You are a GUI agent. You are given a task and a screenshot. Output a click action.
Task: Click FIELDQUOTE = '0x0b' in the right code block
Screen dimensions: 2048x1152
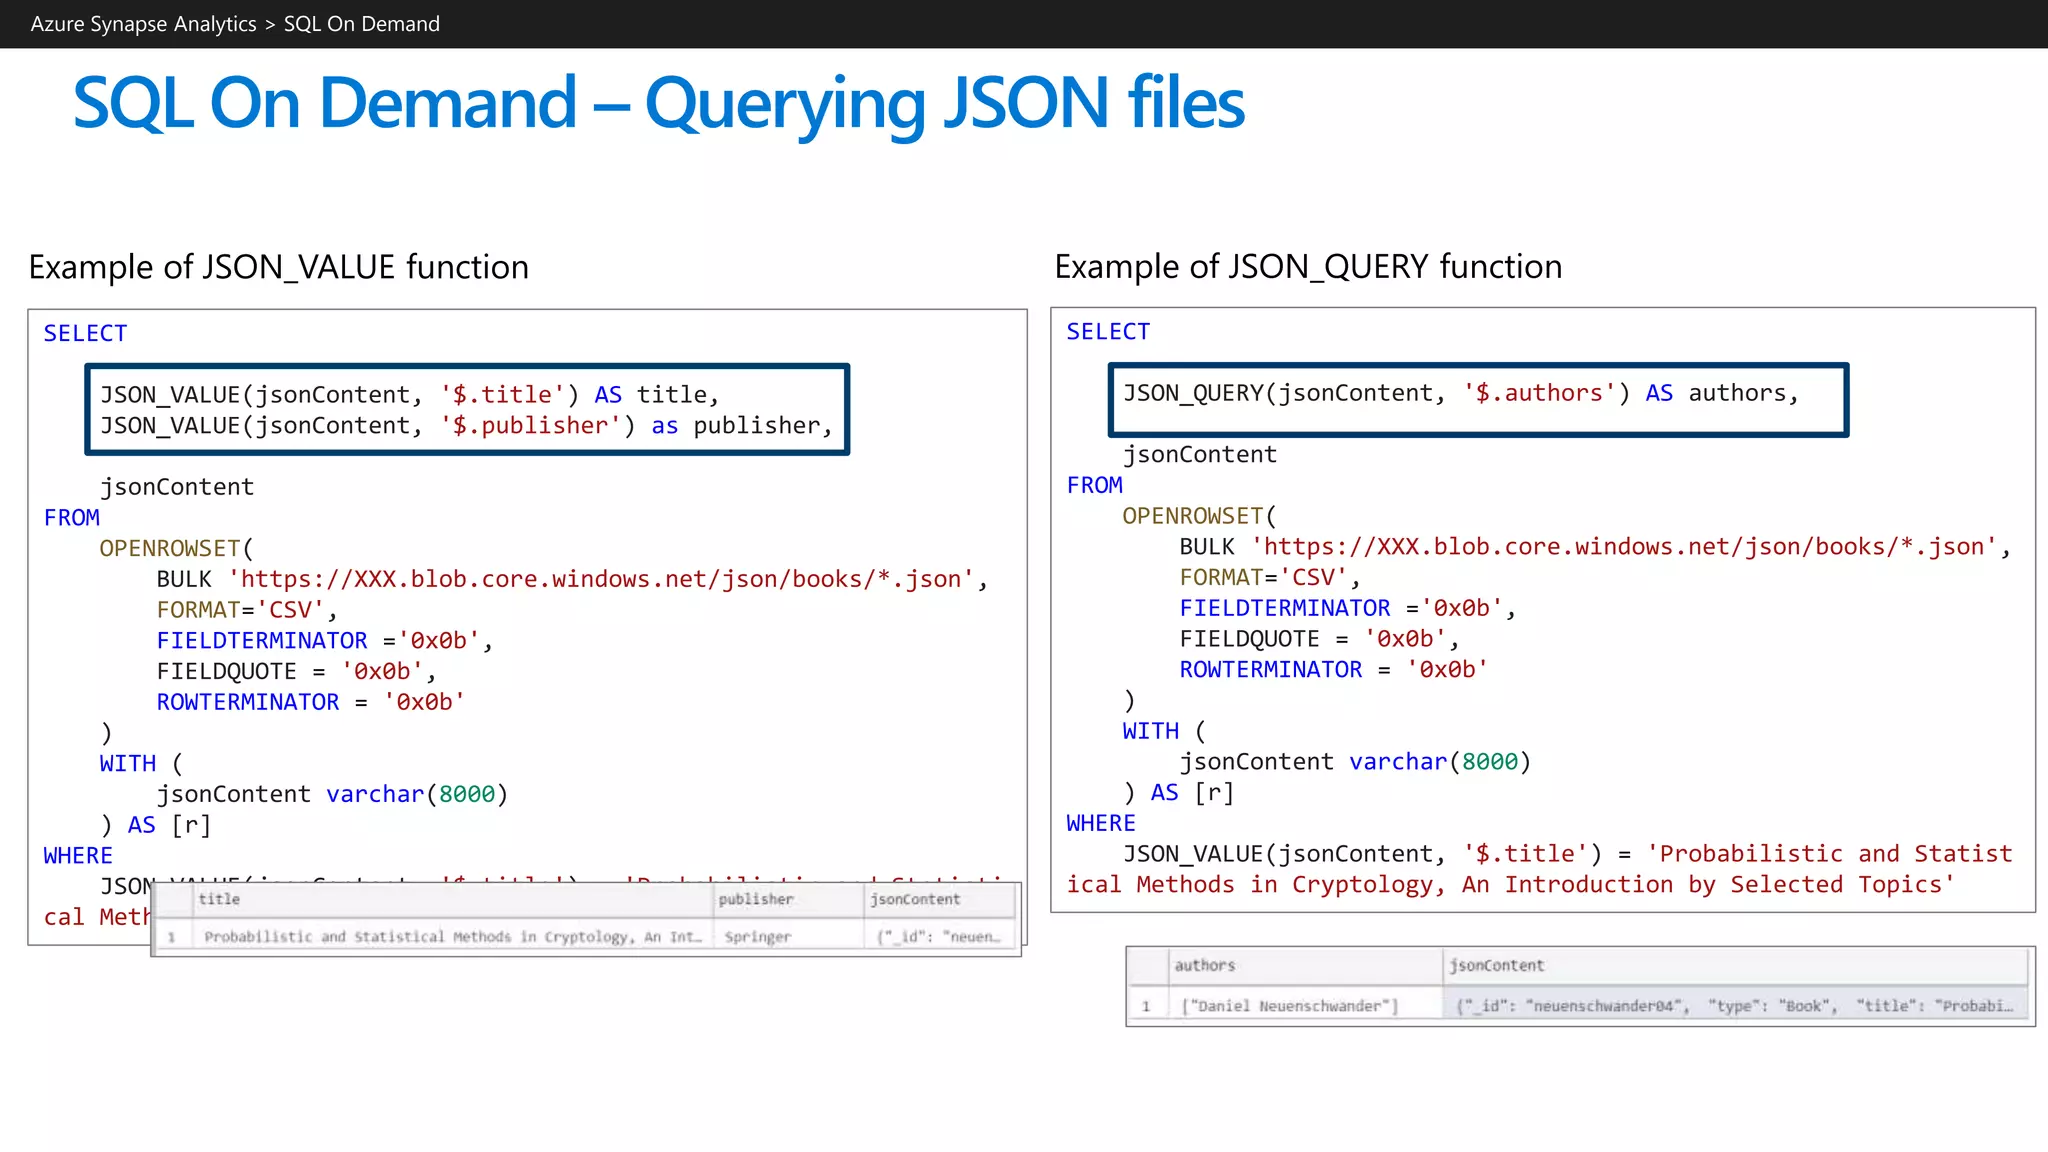(1319, 640)
